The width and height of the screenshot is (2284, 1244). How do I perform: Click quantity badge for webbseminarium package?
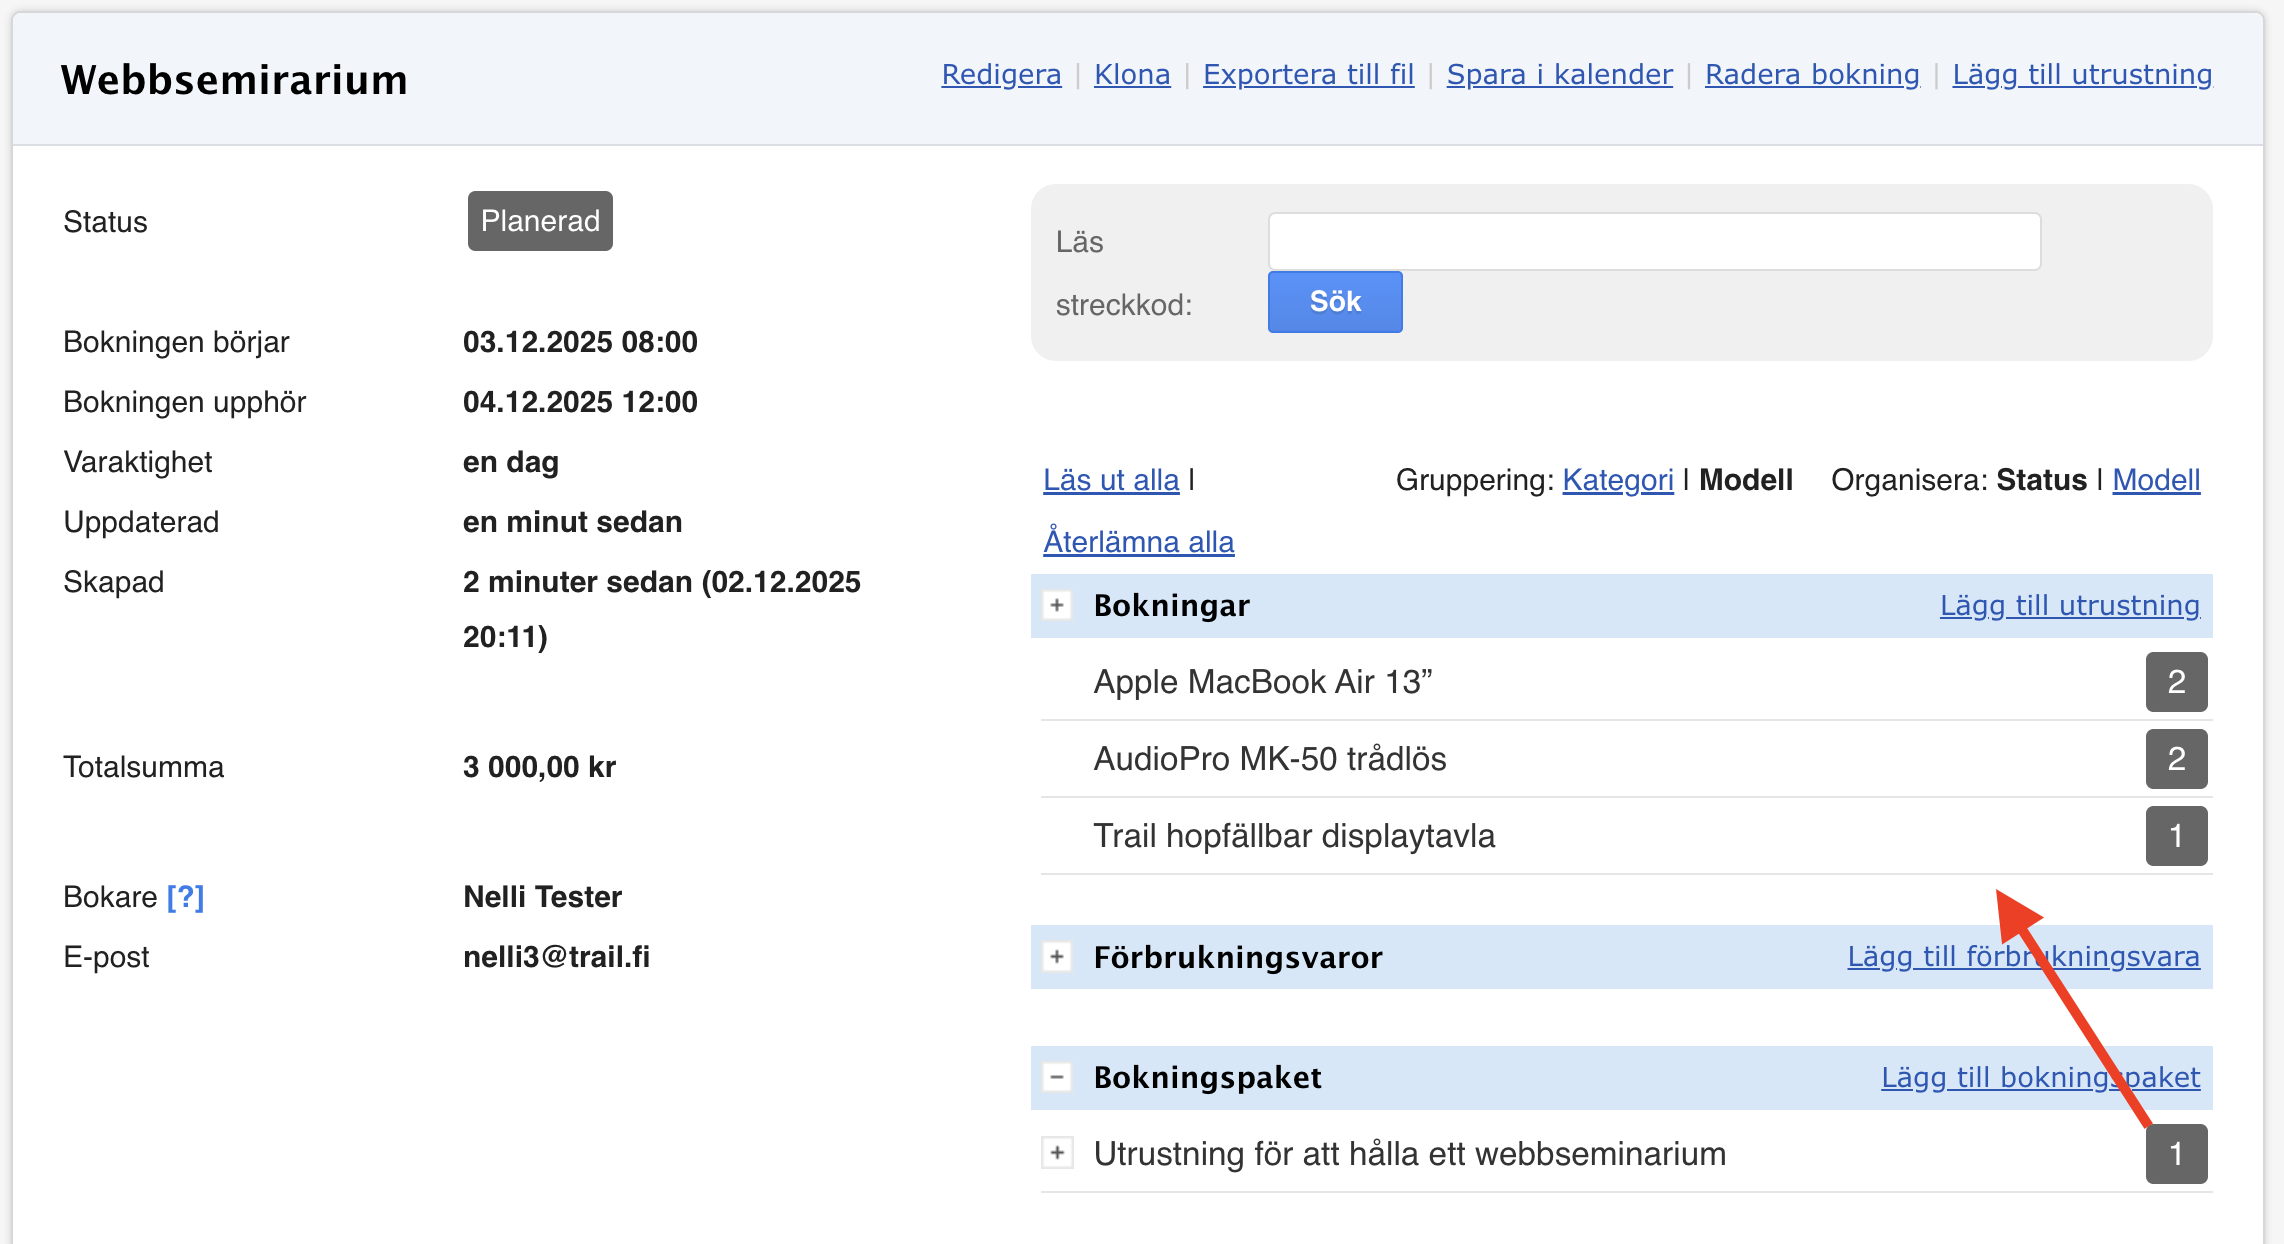point(2176,1154)
